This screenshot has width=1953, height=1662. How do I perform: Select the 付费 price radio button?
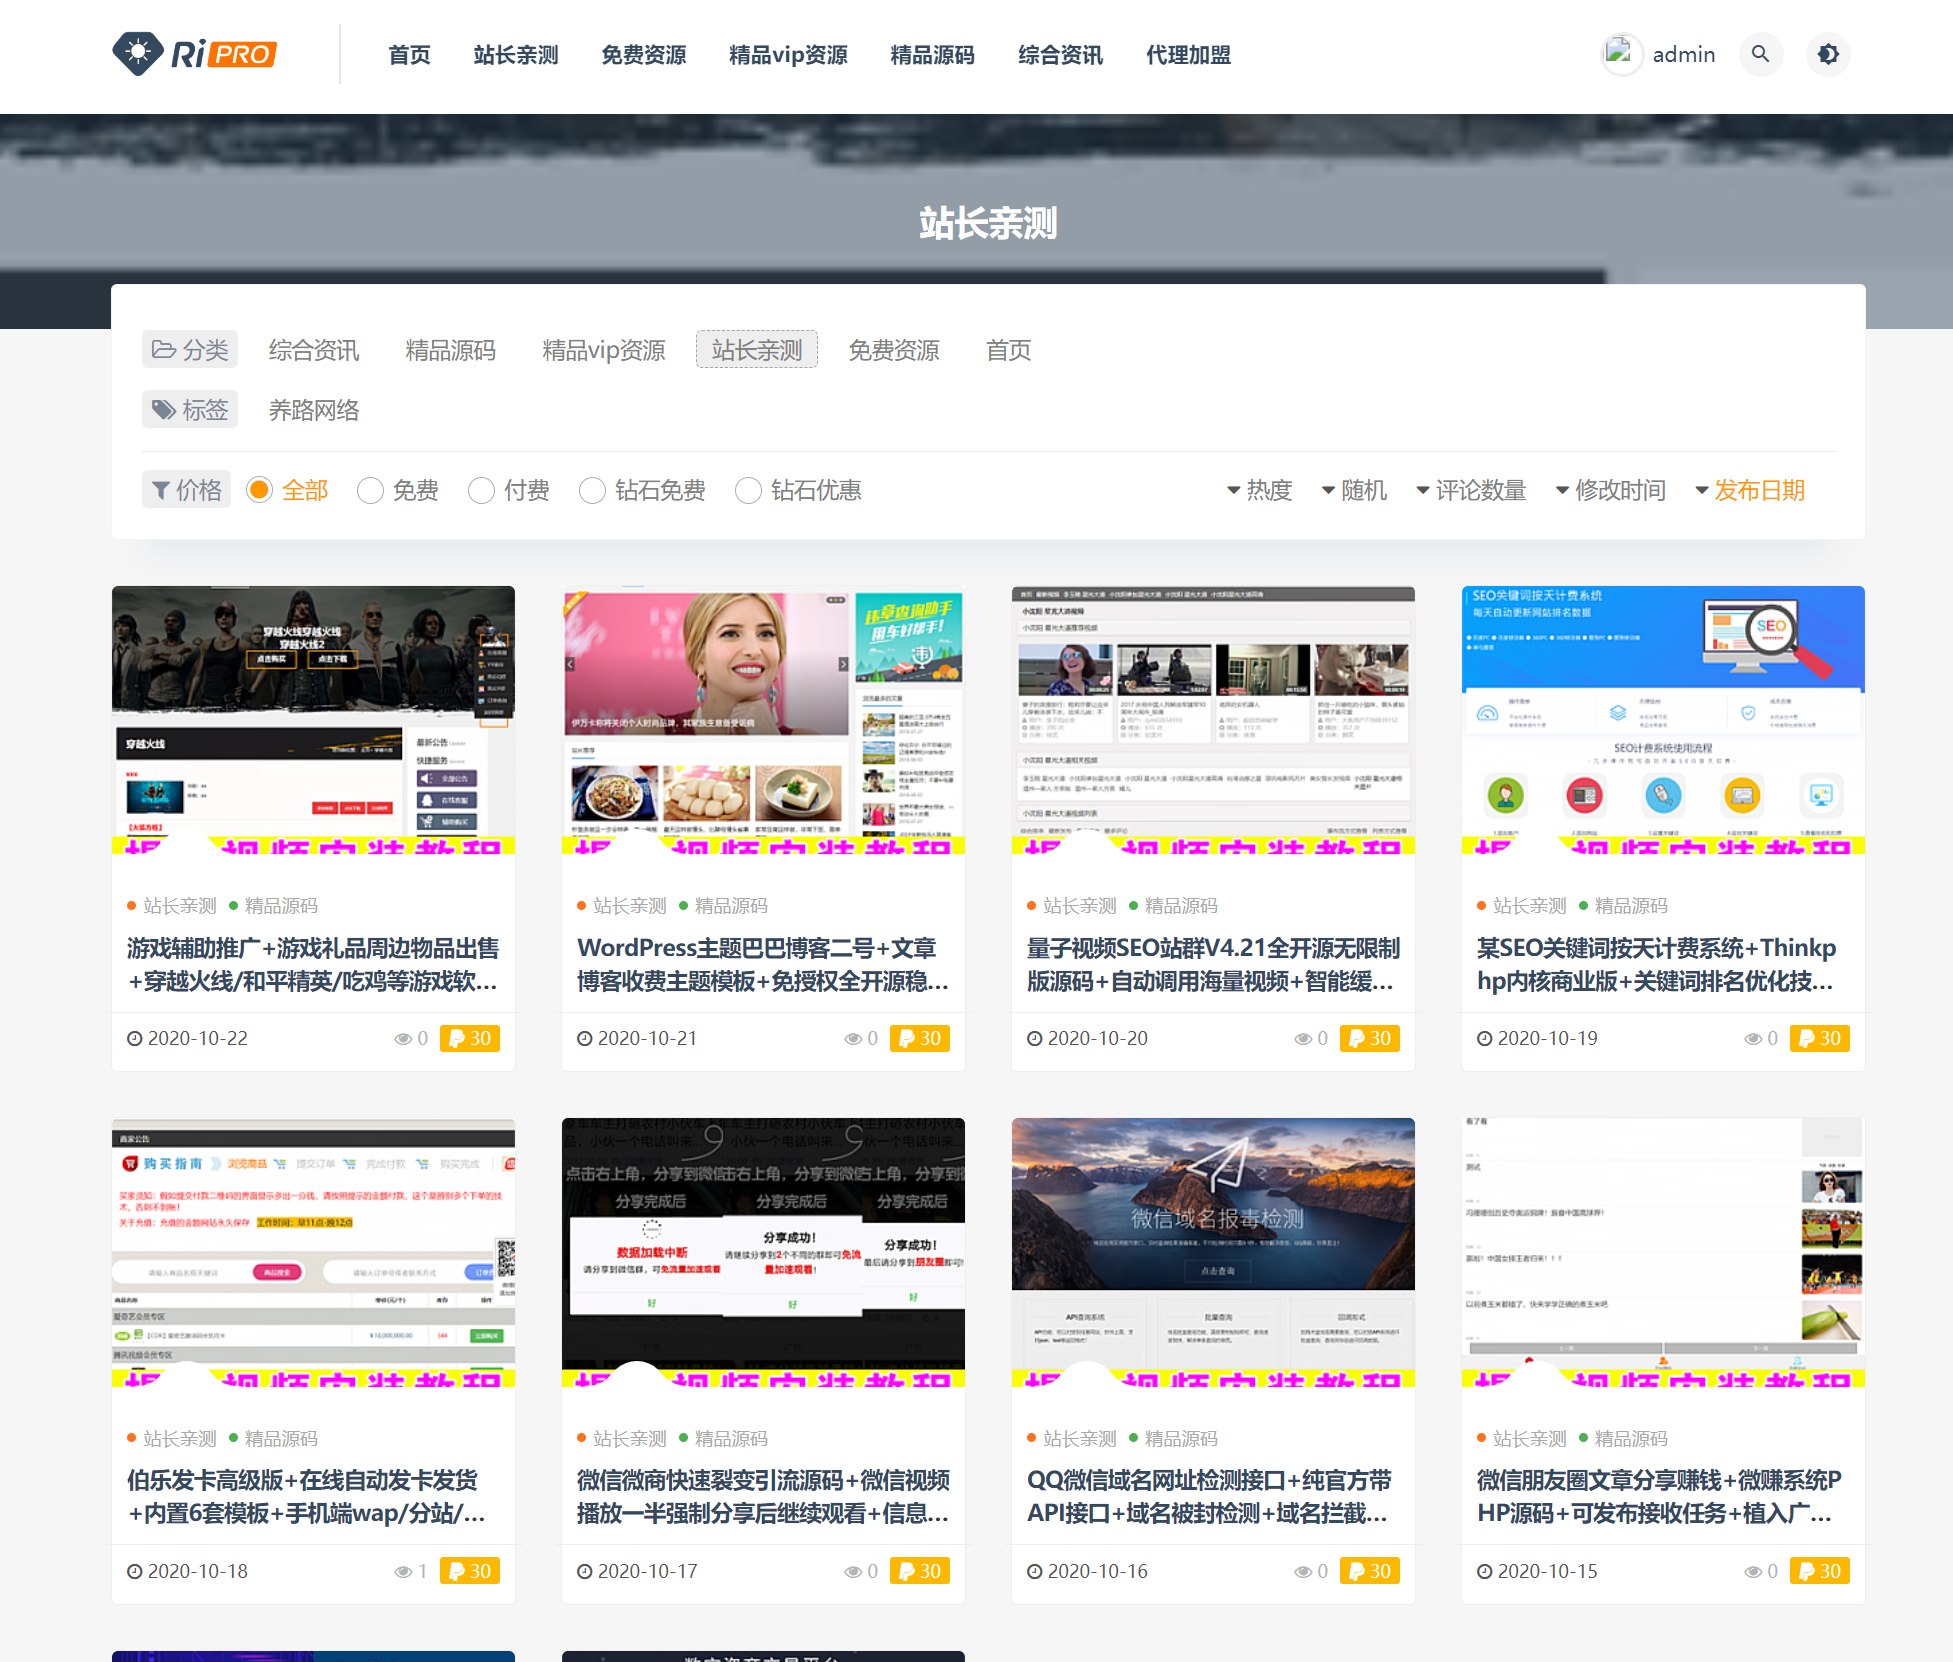point(482,490)
